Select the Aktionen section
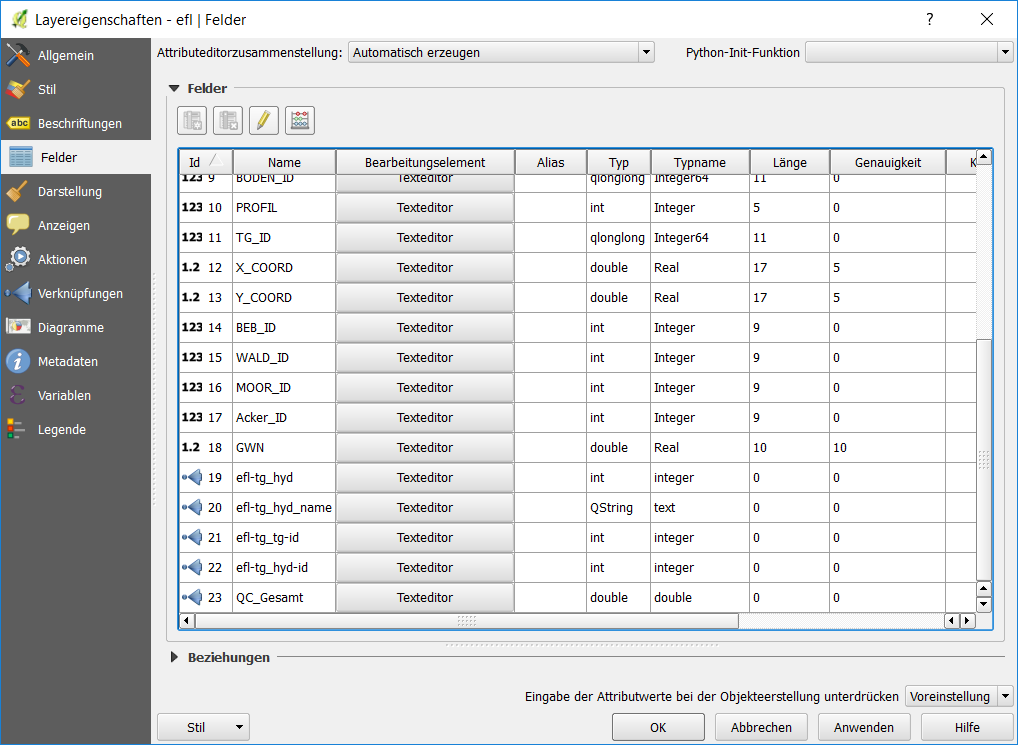The height and width of the screenshot is (745, 1018). click(62, 259)
